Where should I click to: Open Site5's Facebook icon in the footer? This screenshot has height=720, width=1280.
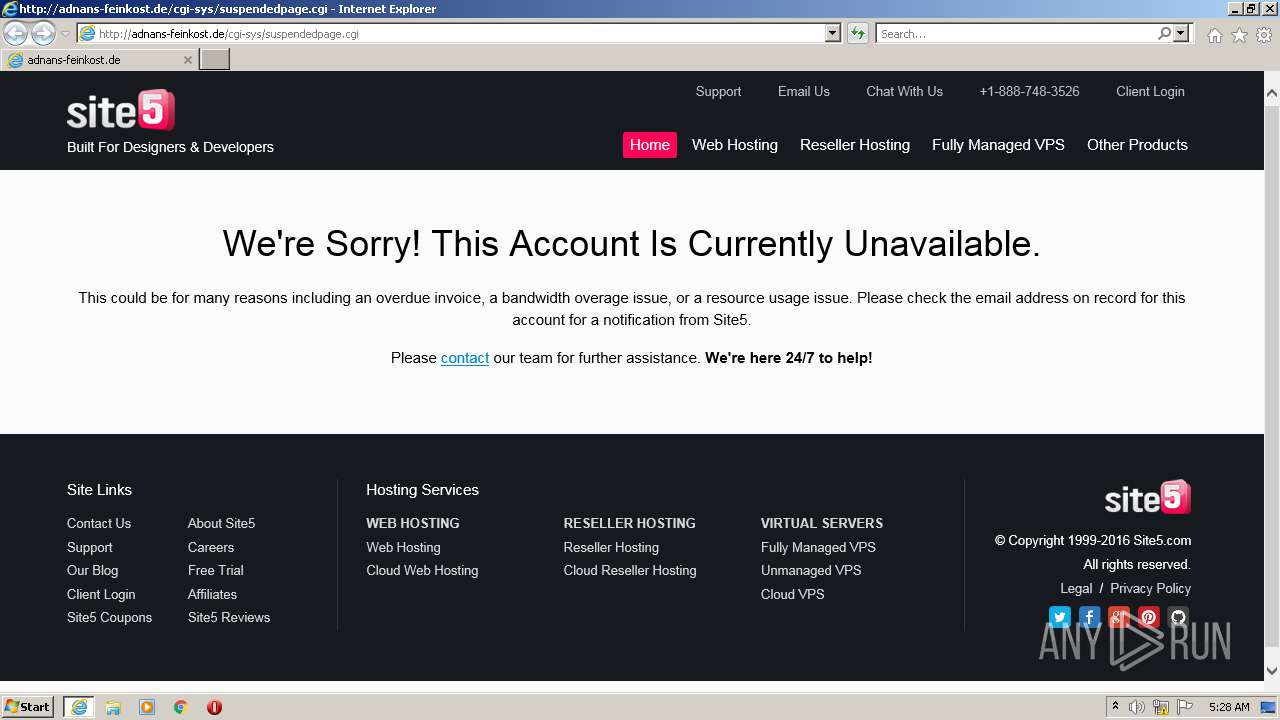[1090, 617]
